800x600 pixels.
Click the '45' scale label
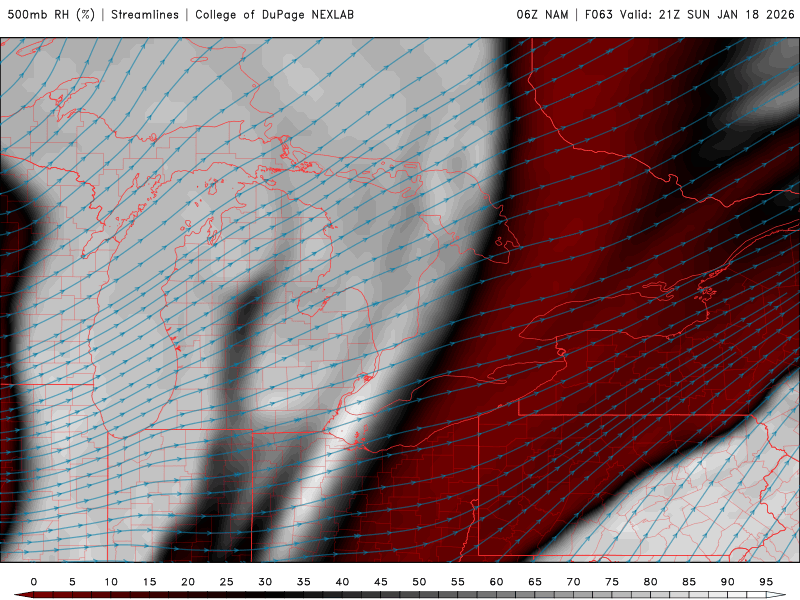point(381,582)
